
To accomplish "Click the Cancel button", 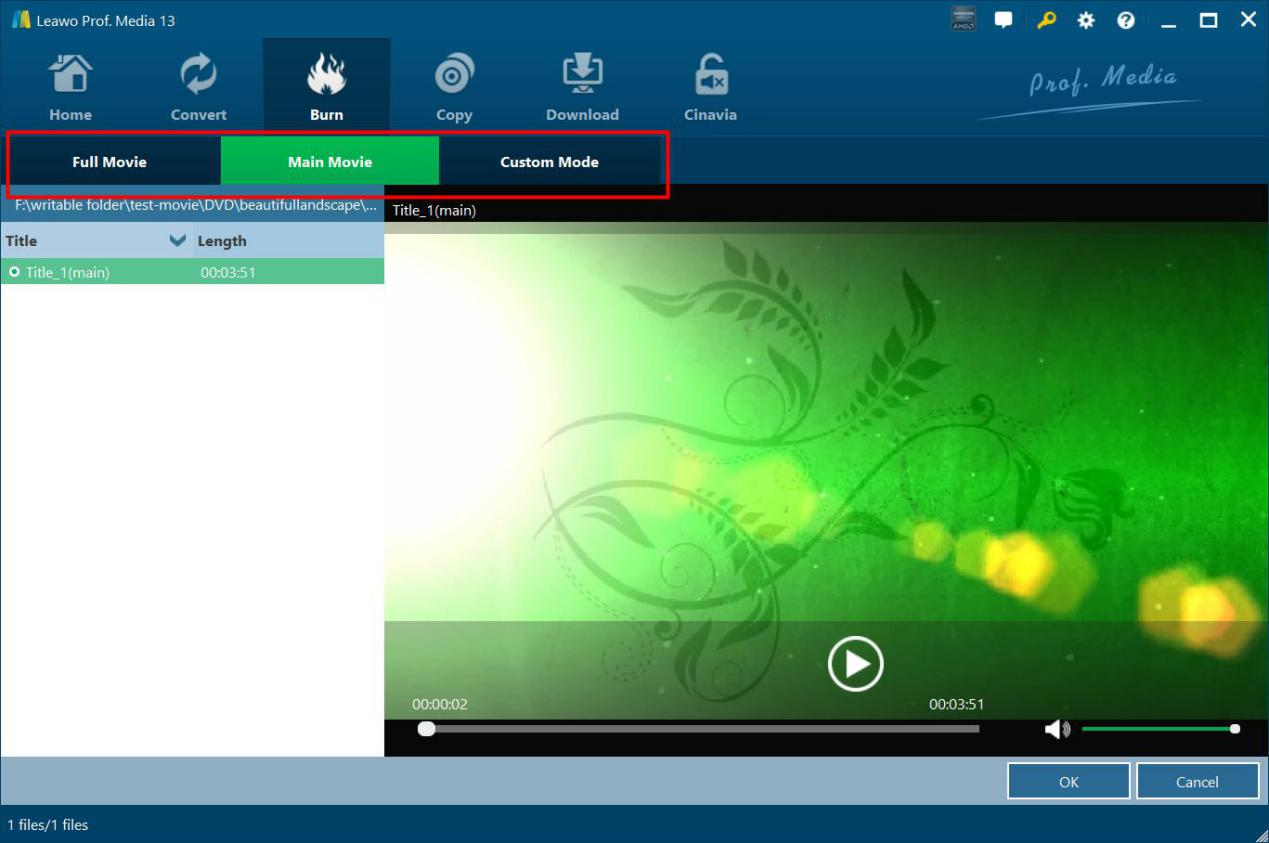I will [x=1197, y=782].
